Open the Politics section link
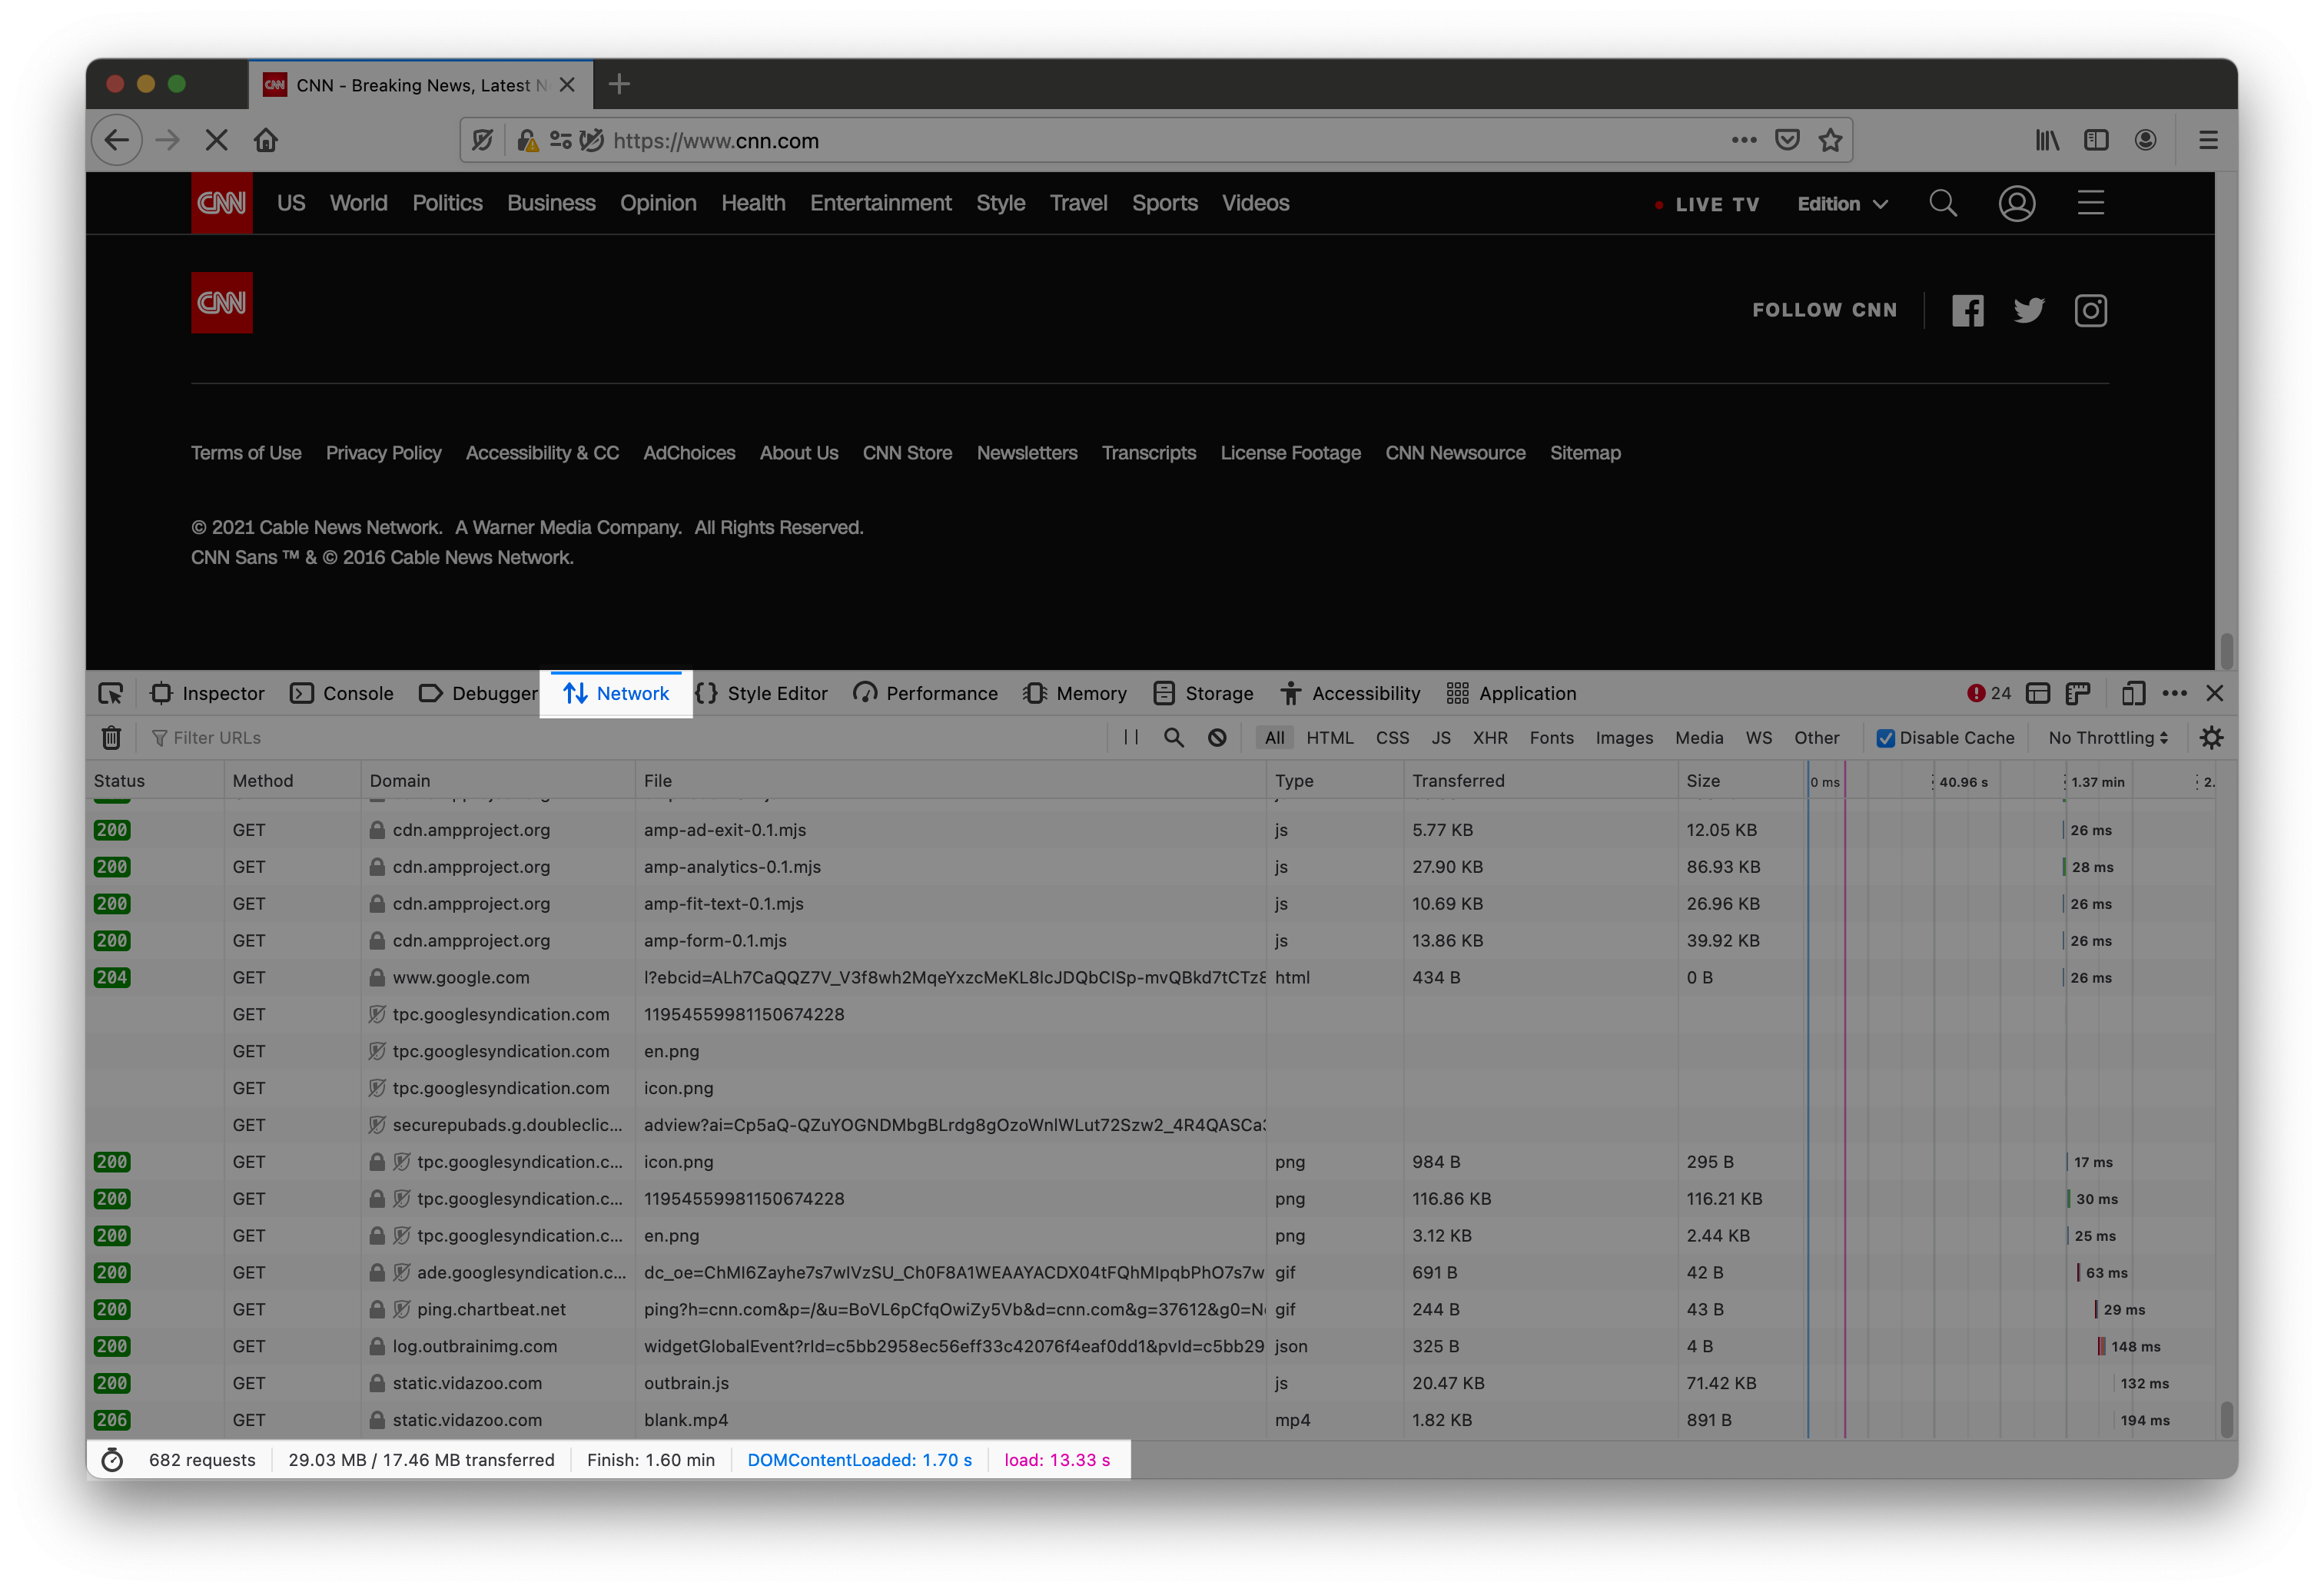Viewport: 2324px width, 1592px height. 447,203
